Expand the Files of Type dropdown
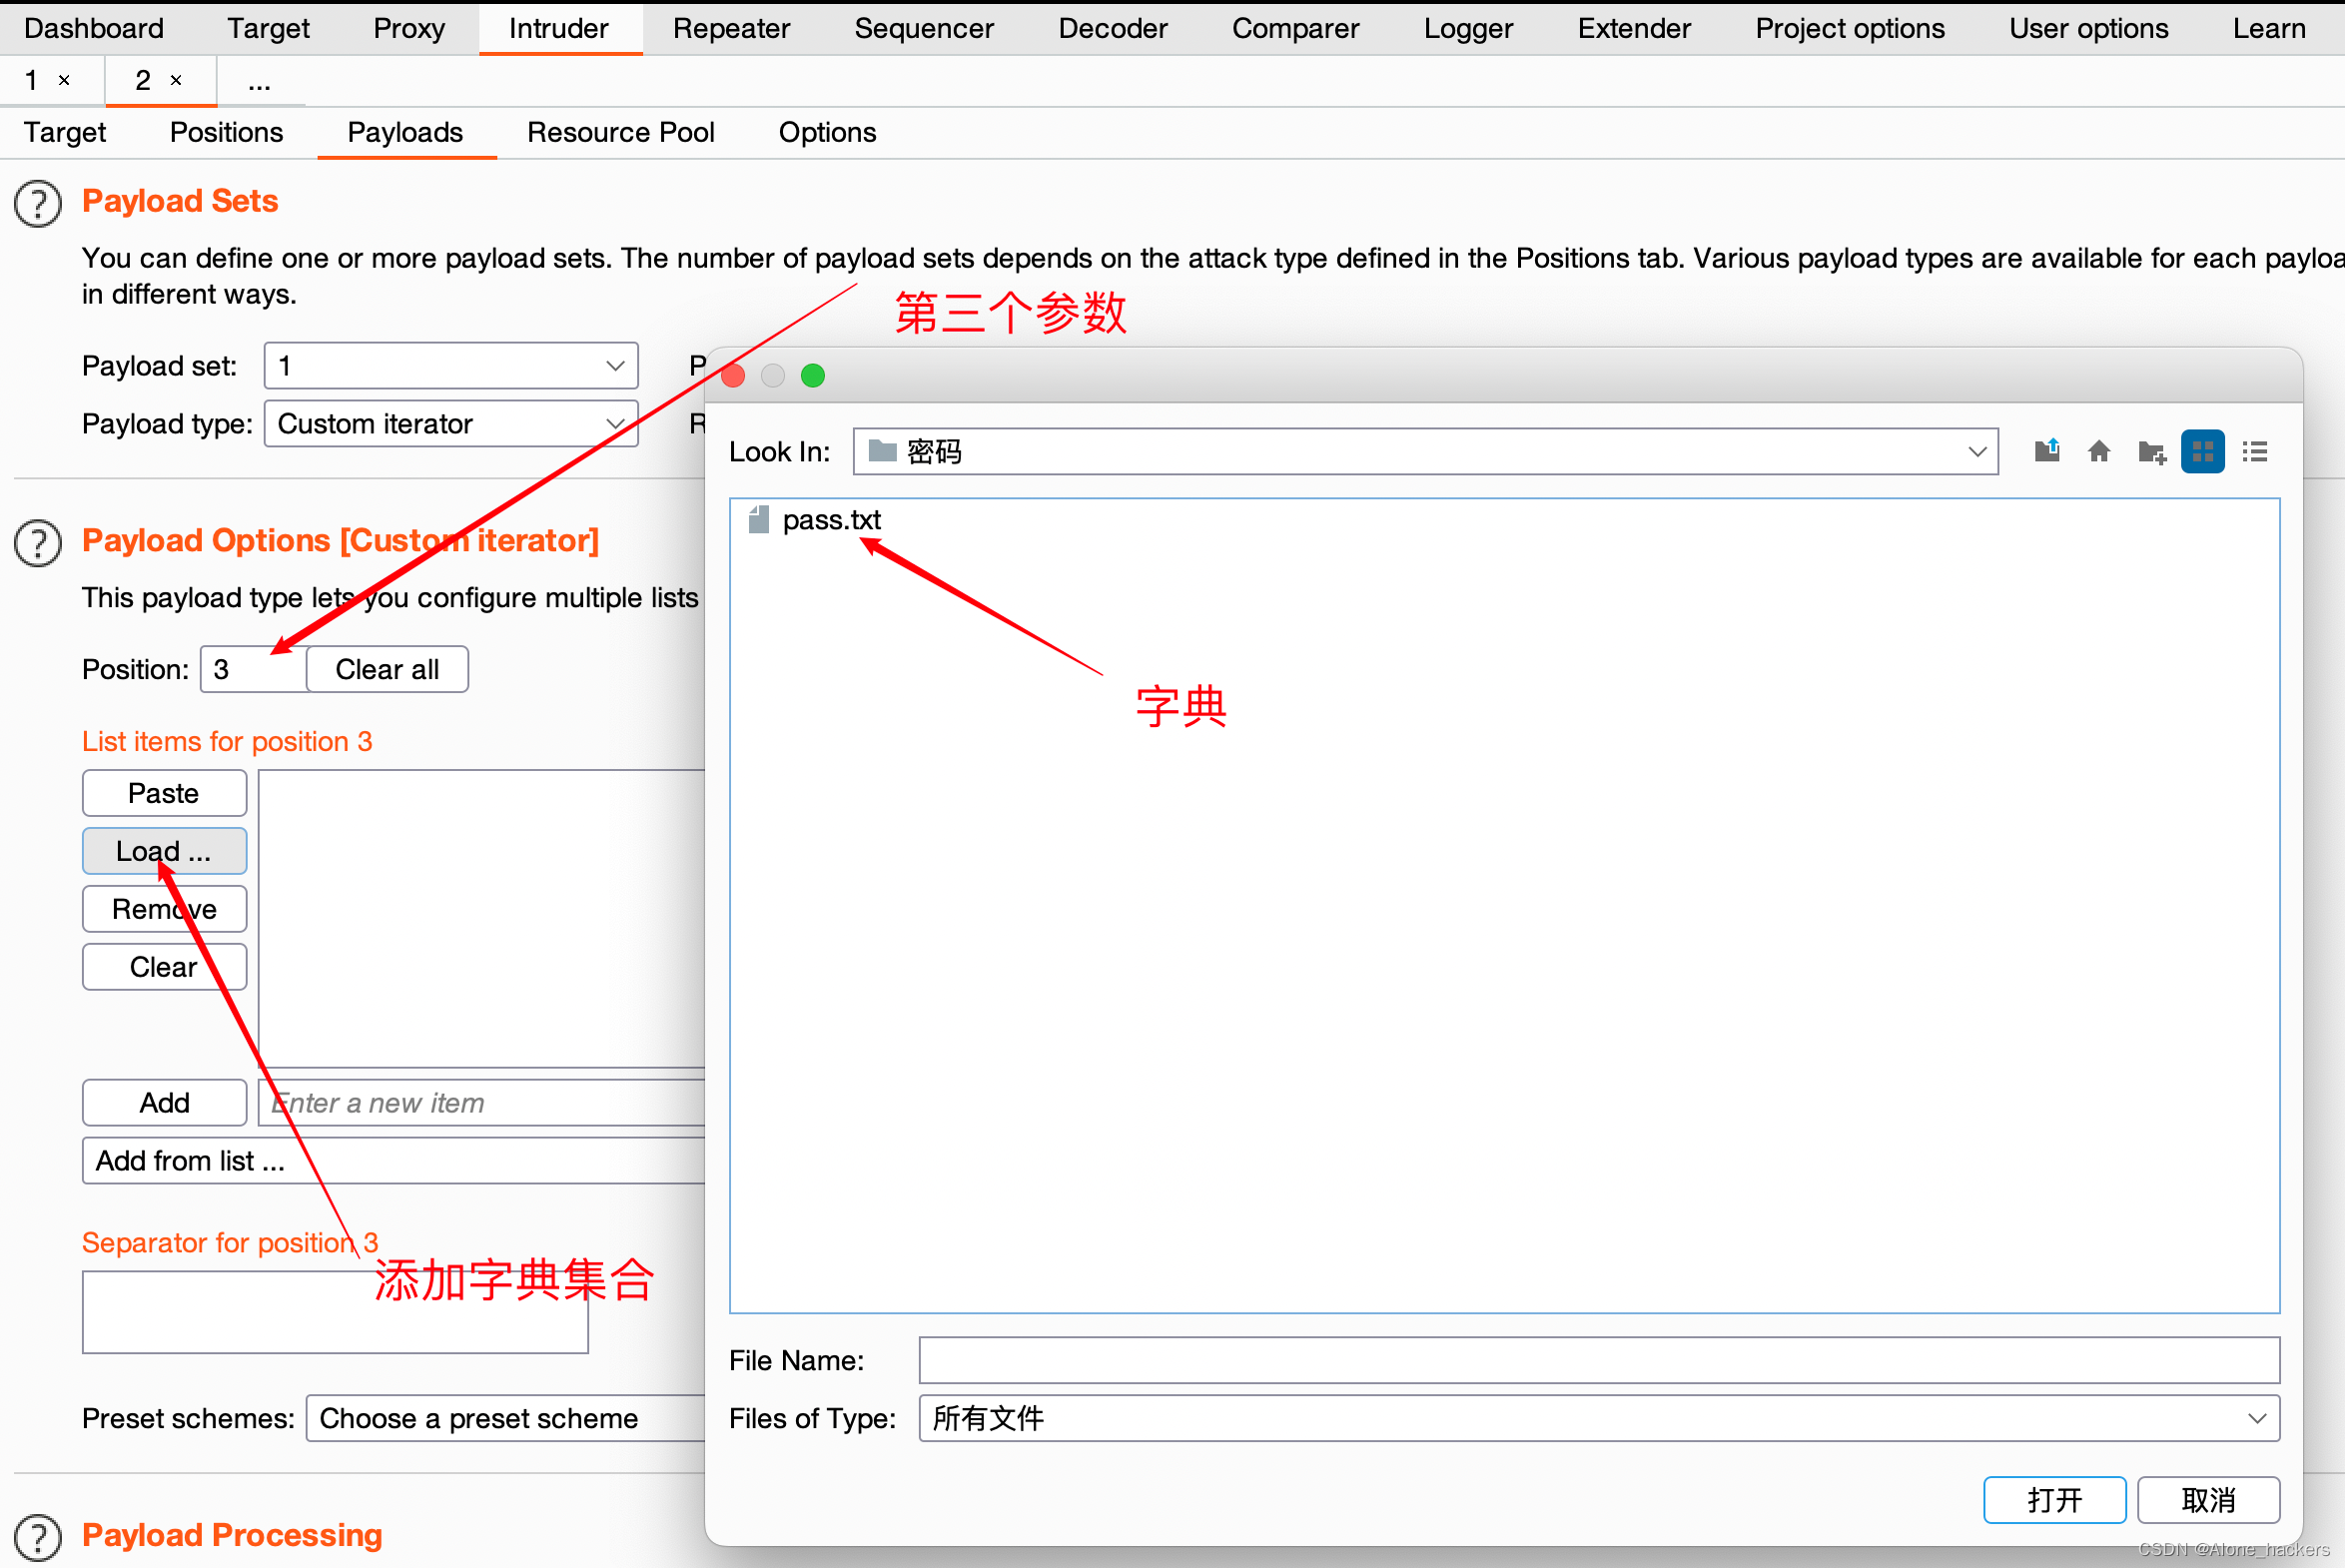Image resolution: width=2345 pixels, height=1568 pixels. point(2256,1418)
